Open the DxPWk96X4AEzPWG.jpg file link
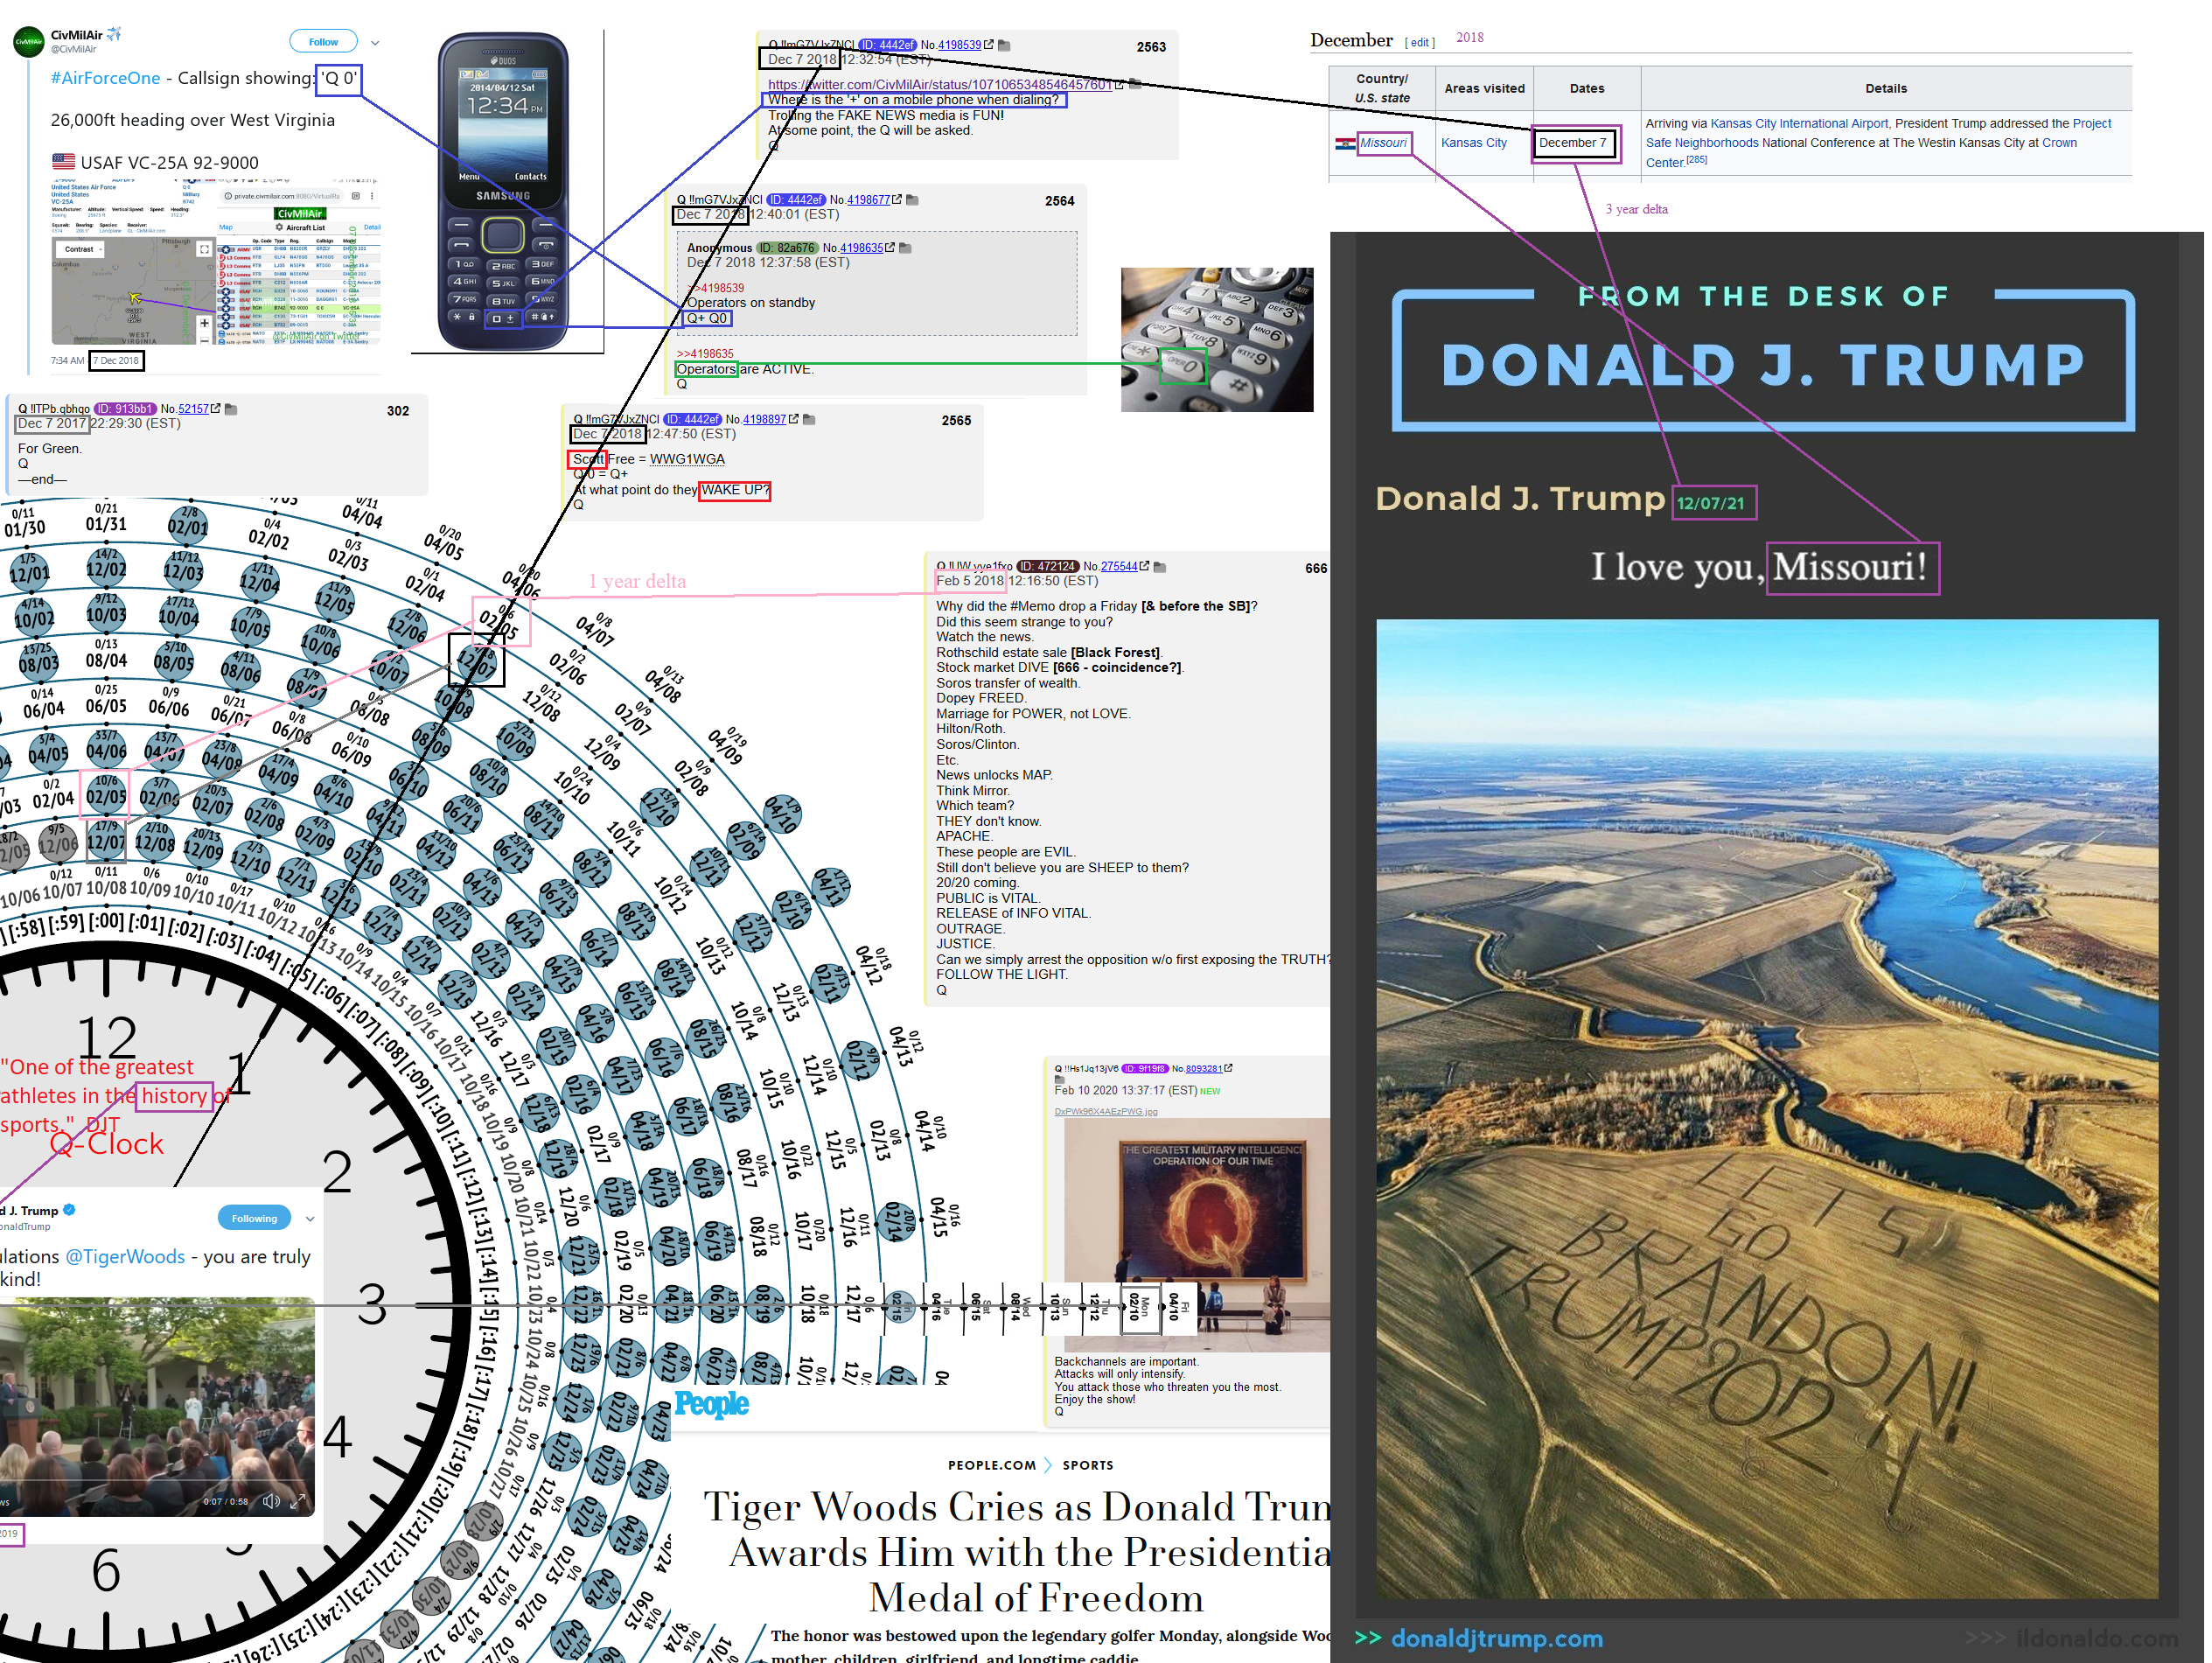 tap(1106, 1112)
